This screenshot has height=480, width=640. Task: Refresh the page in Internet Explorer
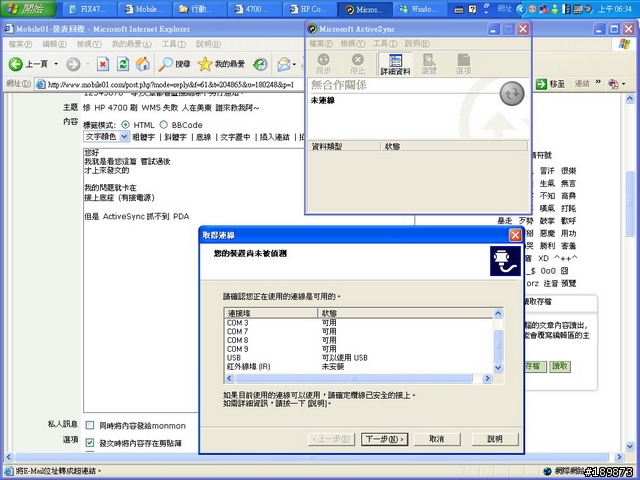pyautogui.click(x=123, y=64)
